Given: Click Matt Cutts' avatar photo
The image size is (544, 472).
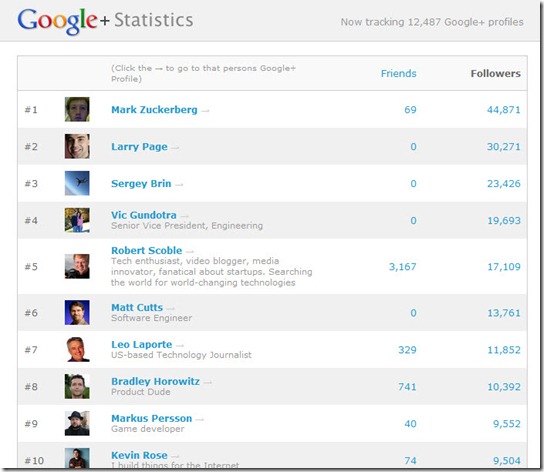Looking at the screenshot, I should click(x=77, y=312).
